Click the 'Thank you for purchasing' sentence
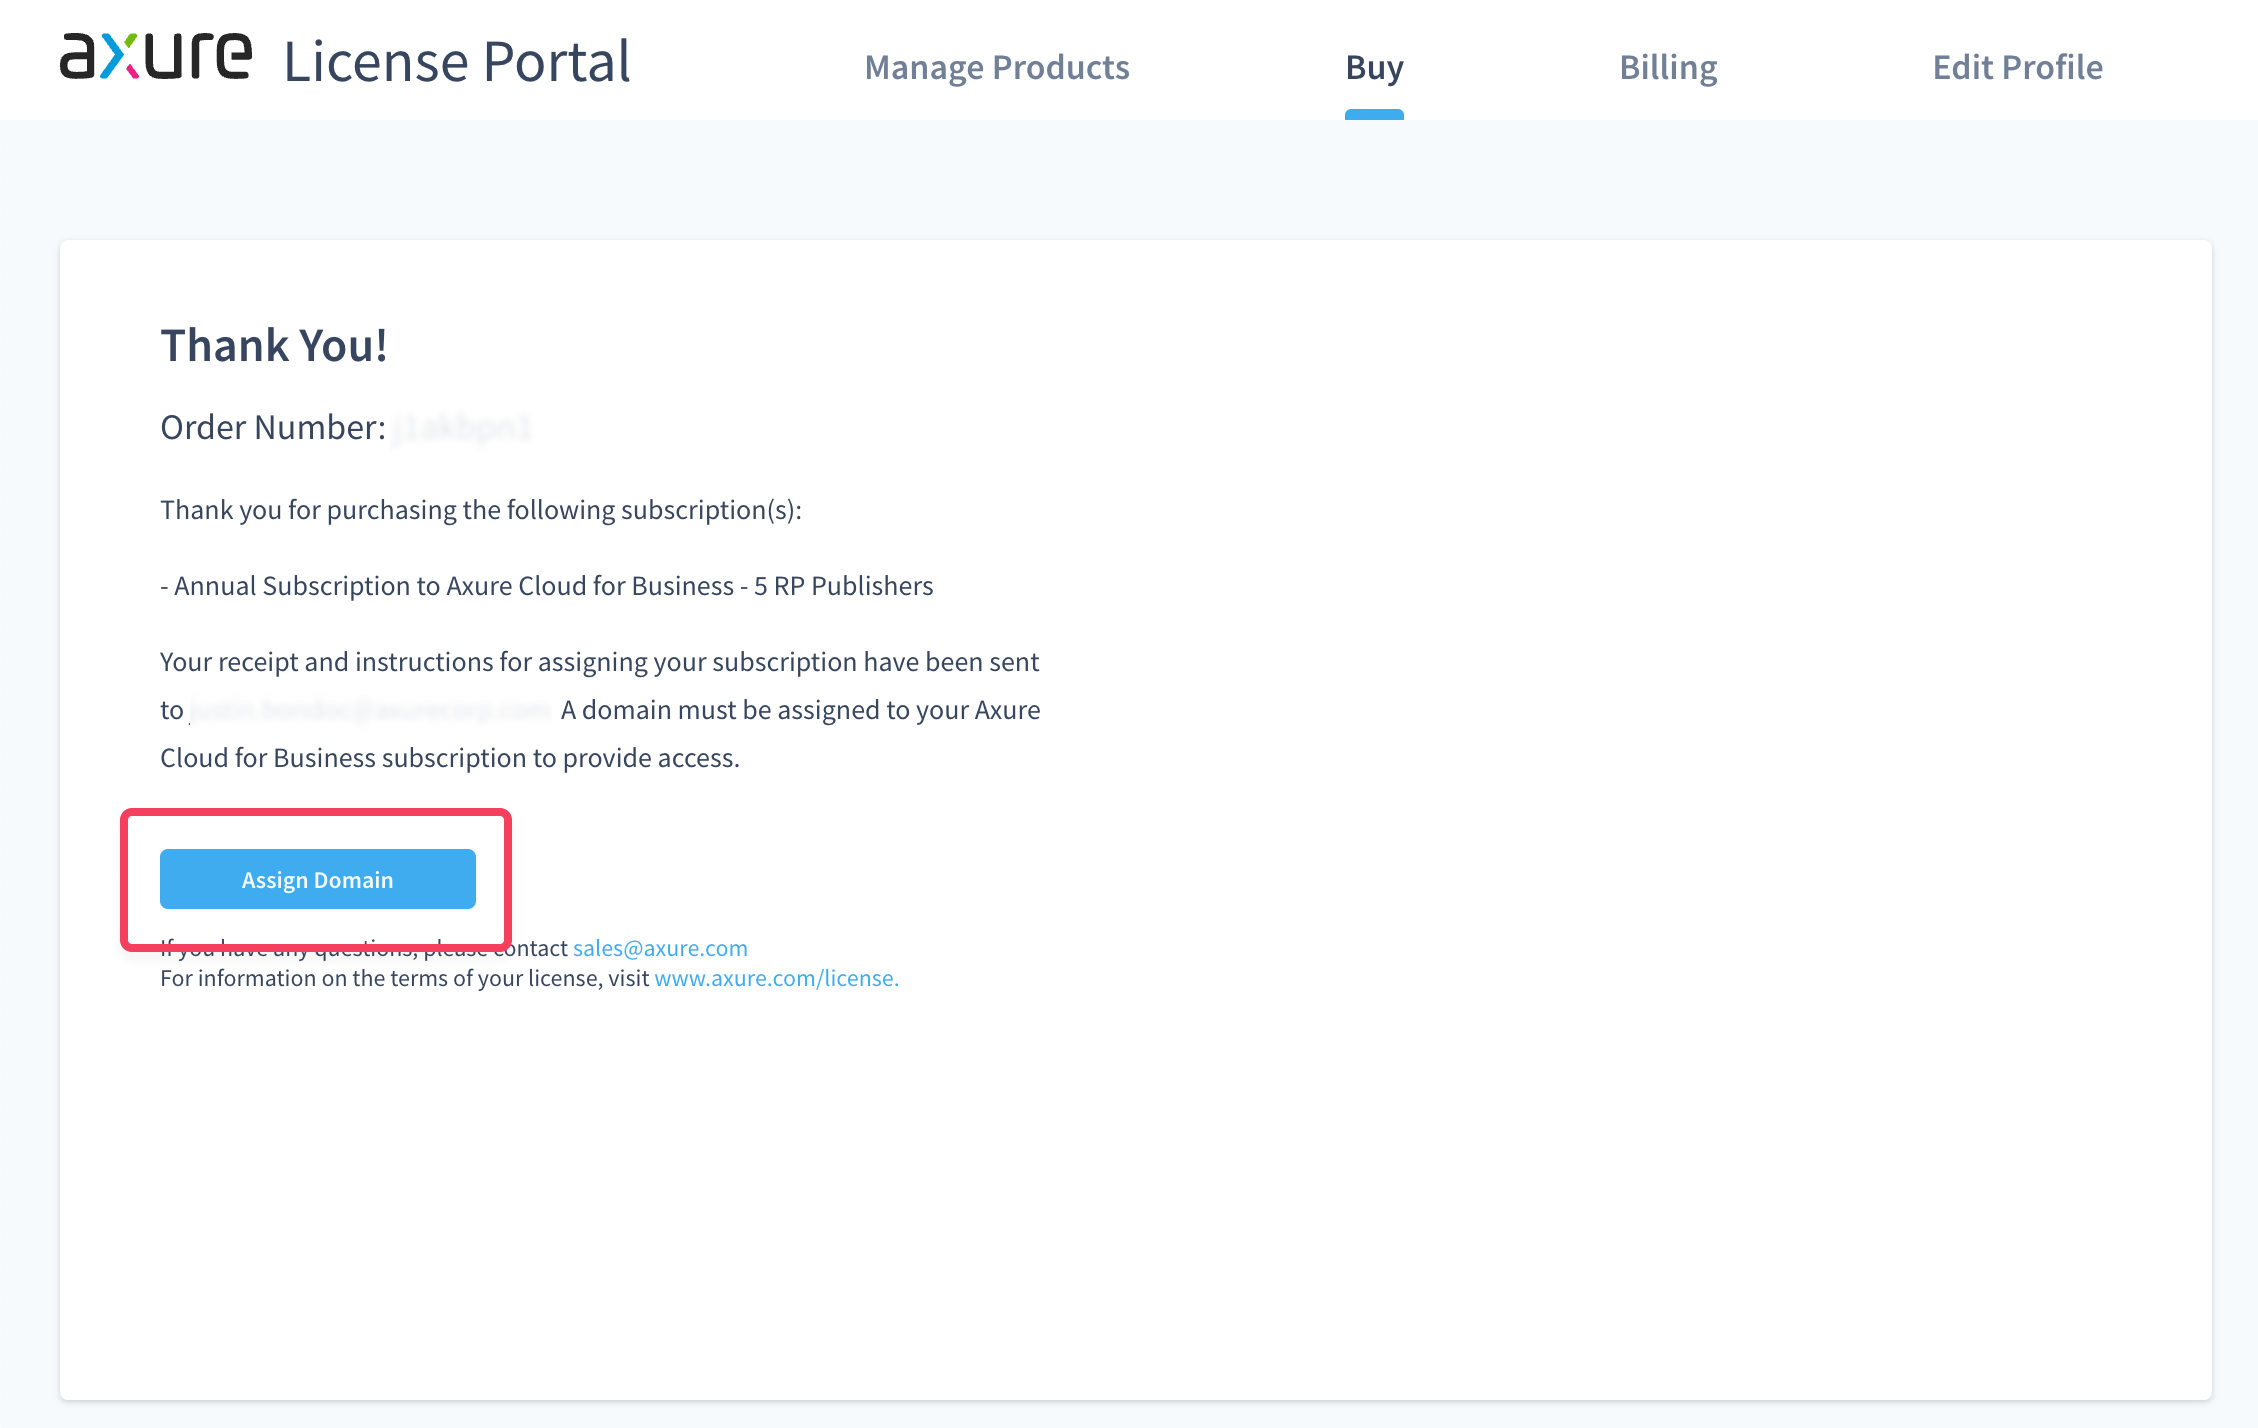This screenshot has height=1428, width=2258. point(480,510)
